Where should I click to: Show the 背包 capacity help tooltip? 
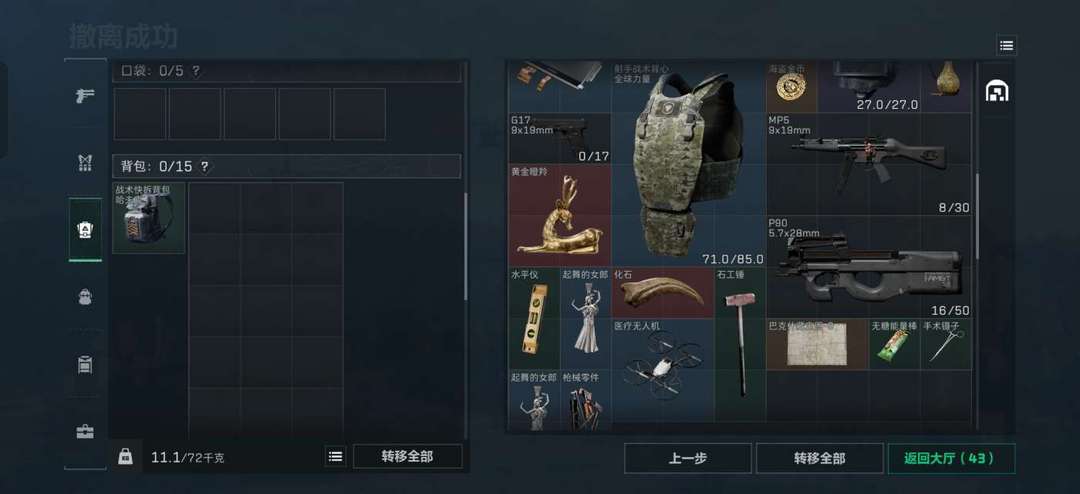[205, 166]
